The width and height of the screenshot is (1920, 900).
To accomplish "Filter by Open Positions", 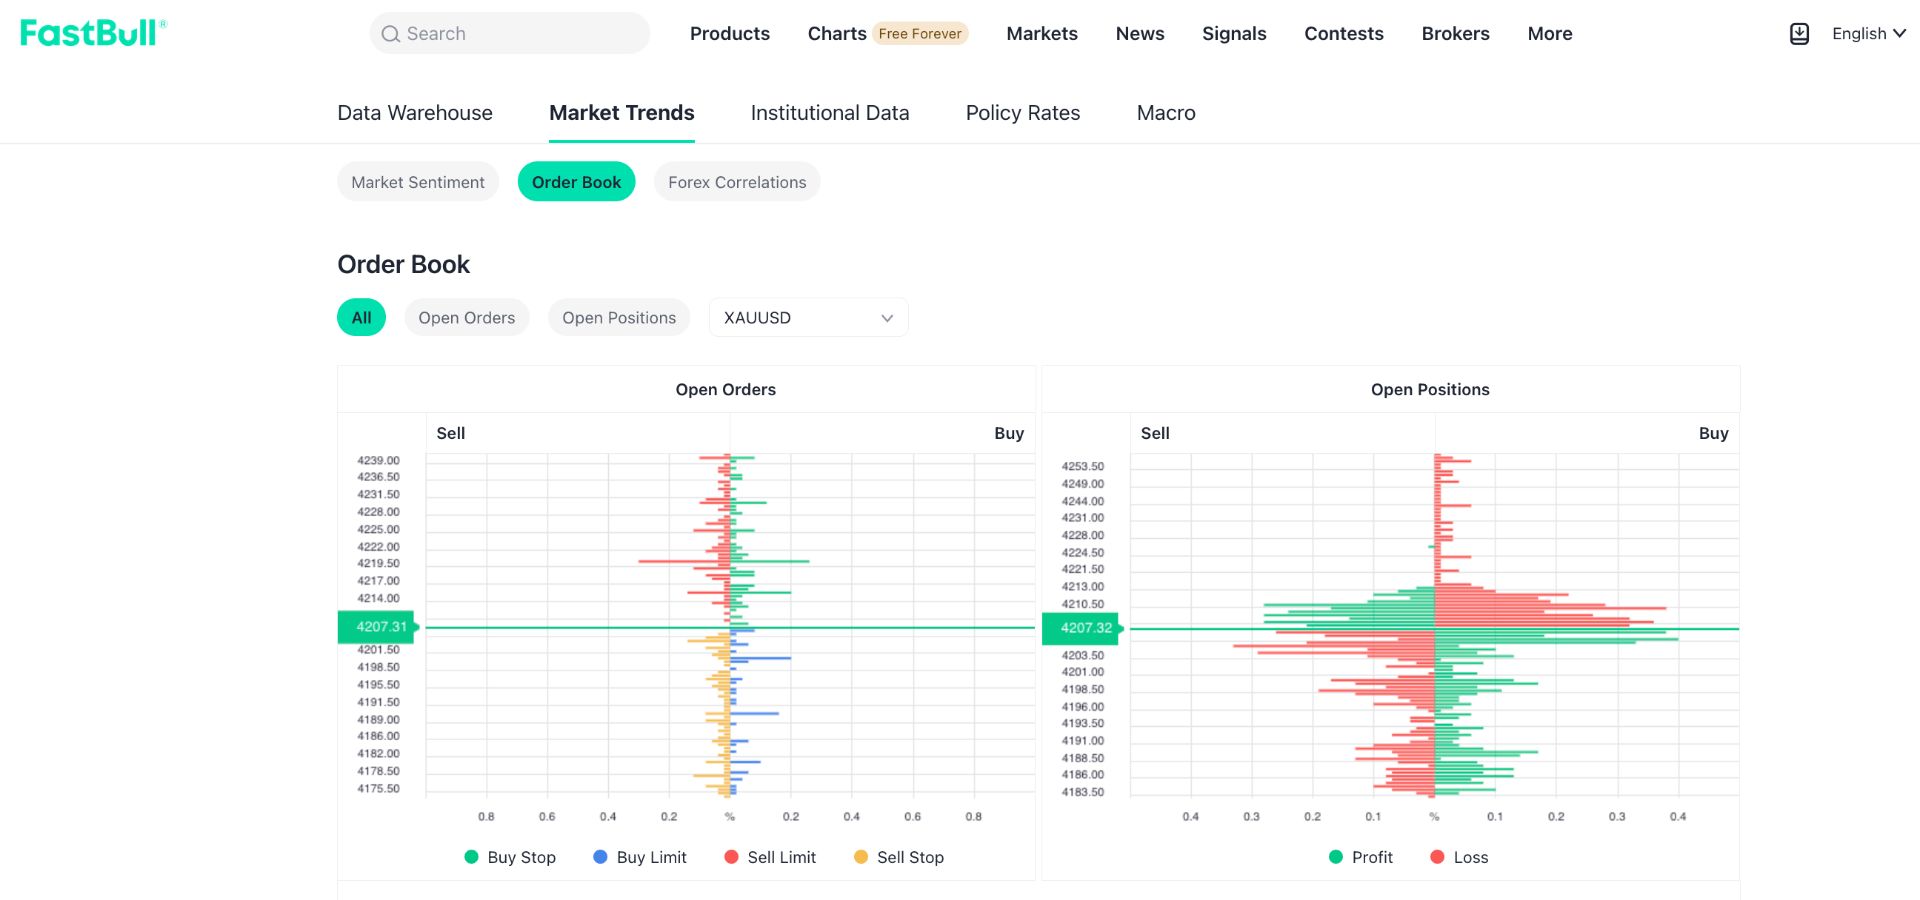I will pyautogui.click(x=619, y=317).
